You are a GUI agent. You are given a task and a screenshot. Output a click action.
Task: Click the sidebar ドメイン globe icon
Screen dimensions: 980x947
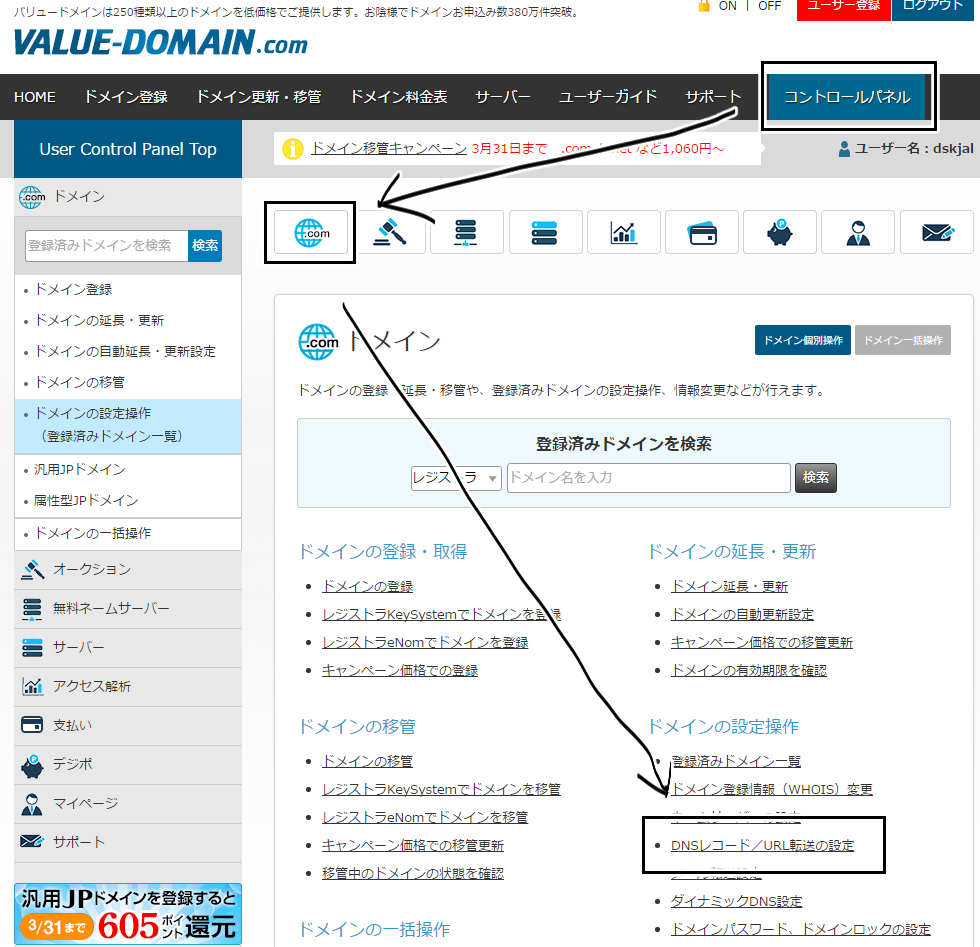[x=32, y=197]
